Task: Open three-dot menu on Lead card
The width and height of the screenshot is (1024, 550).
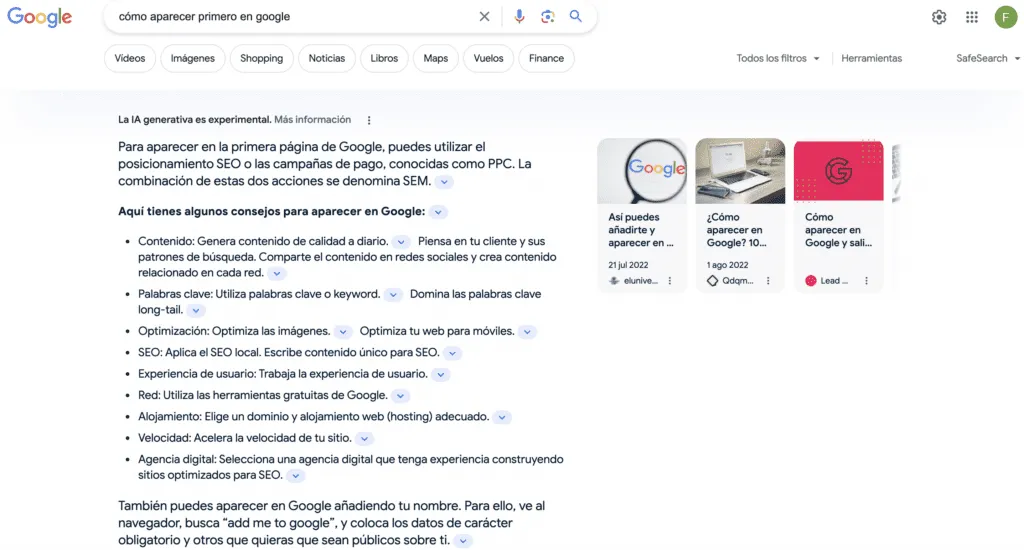Action: coord(867,281)
